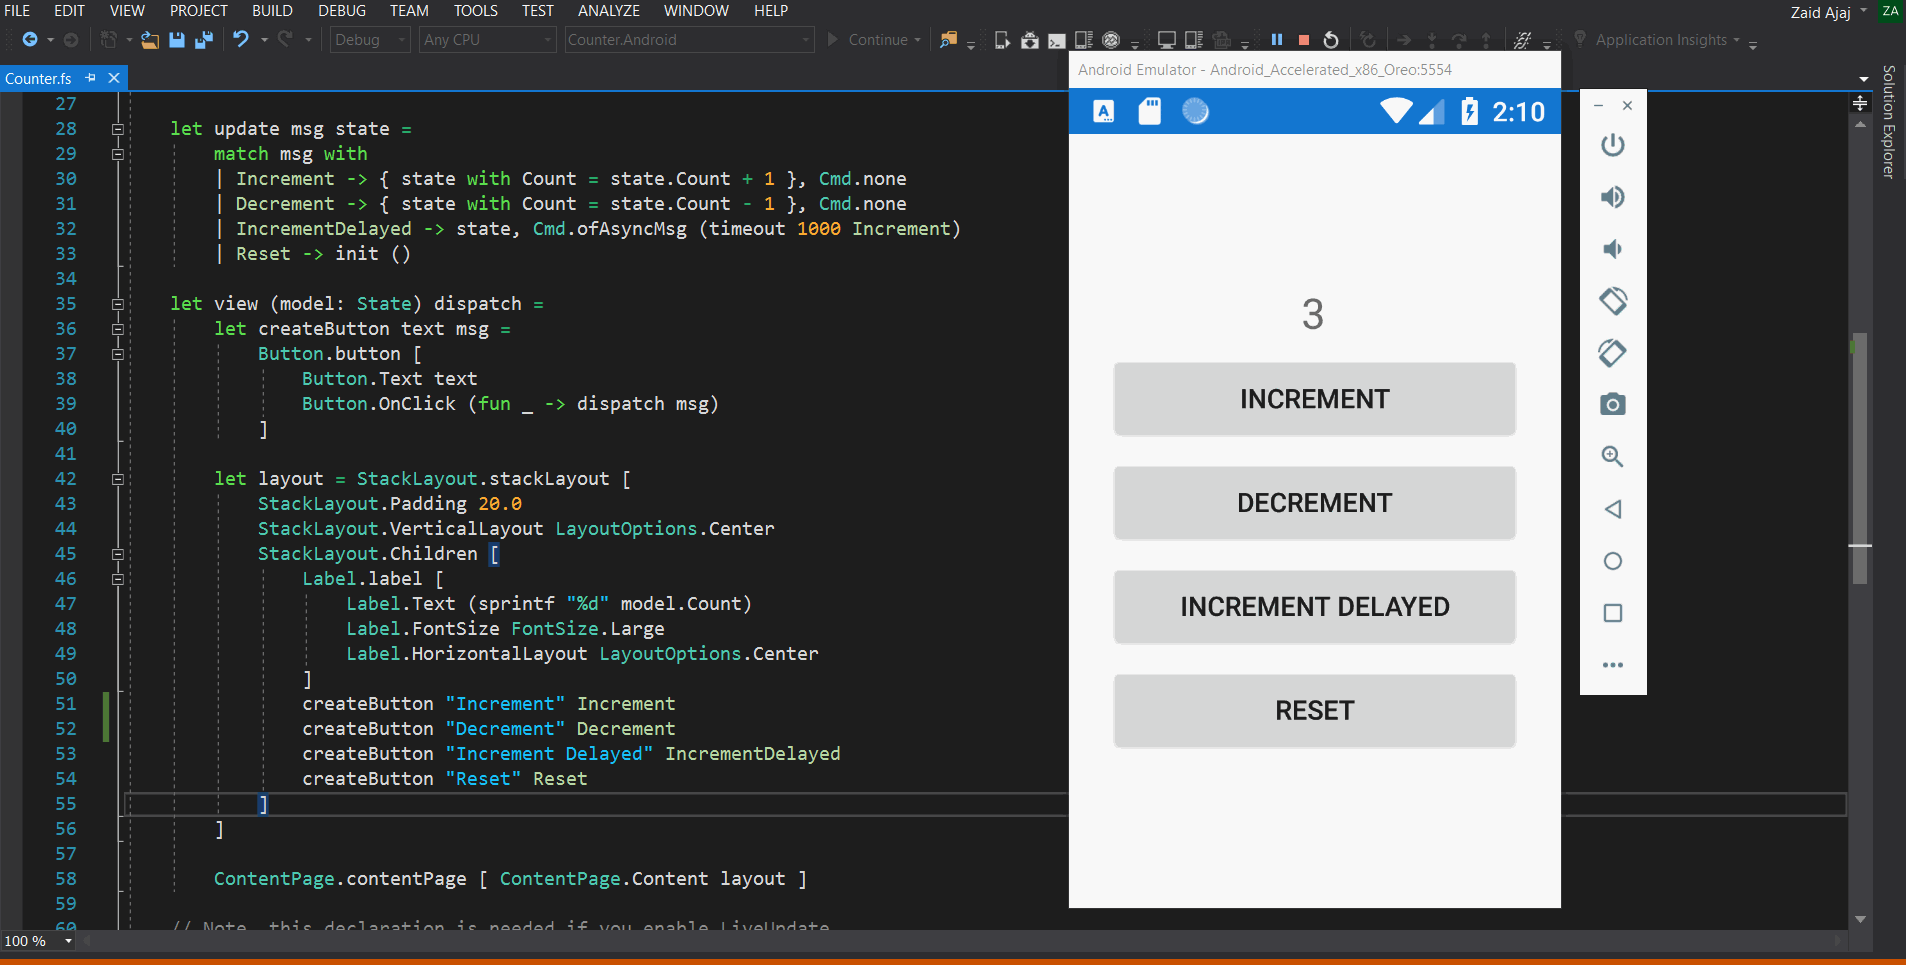Screen dimensions: 1906x965
Task: Rotate the emulator left
Action: click(1613, 301)
